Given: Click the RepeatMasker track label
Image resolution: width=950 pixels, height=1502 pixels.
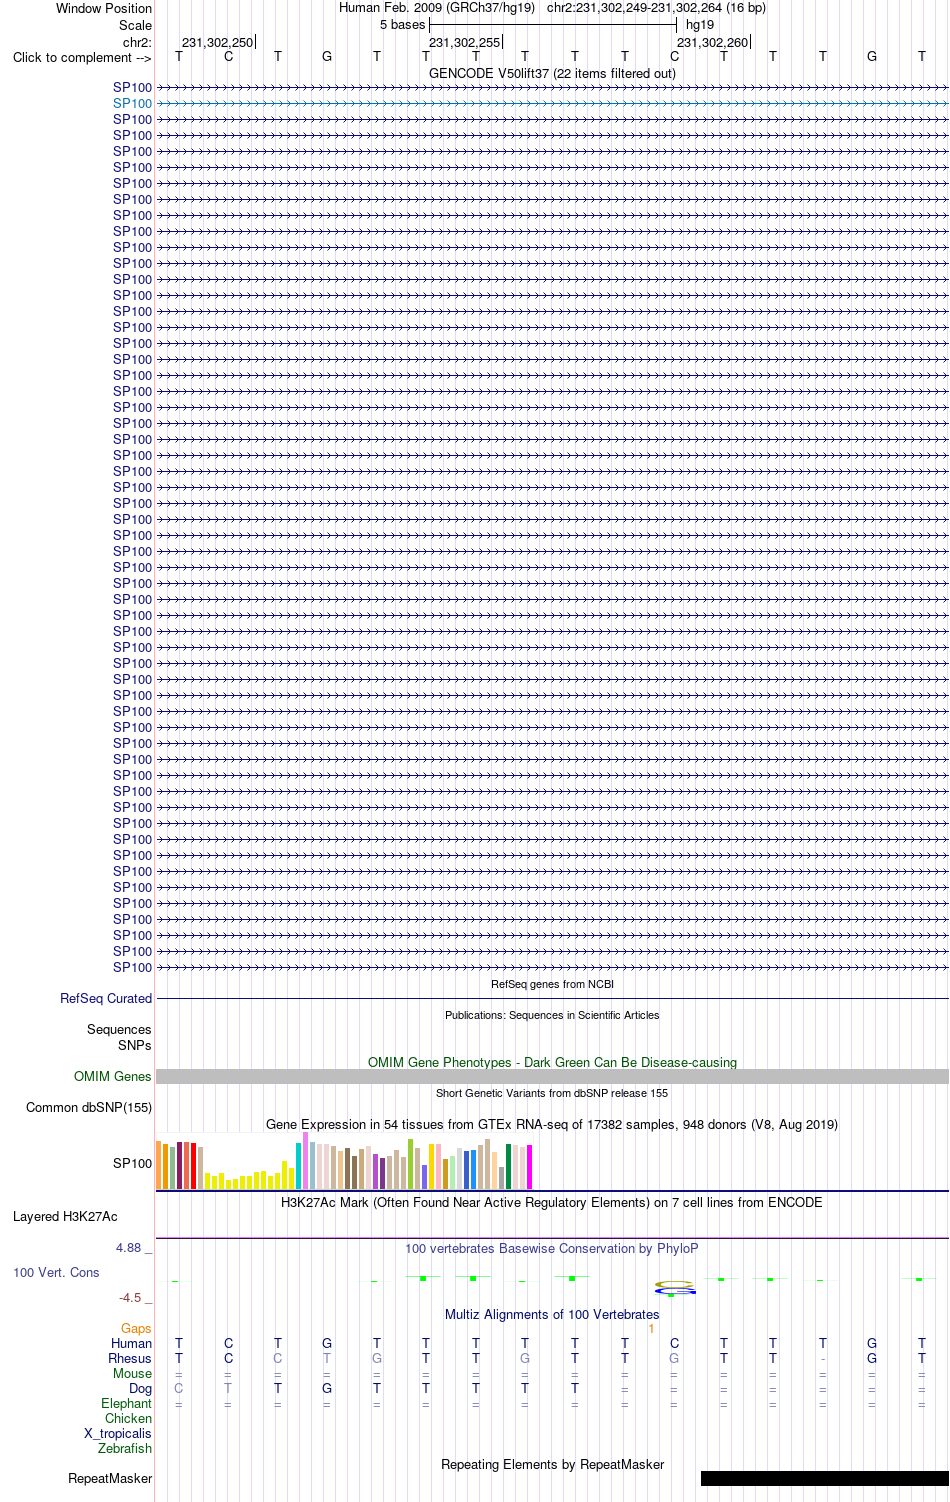Looking at the screenshot, I should click(110, 1478).
